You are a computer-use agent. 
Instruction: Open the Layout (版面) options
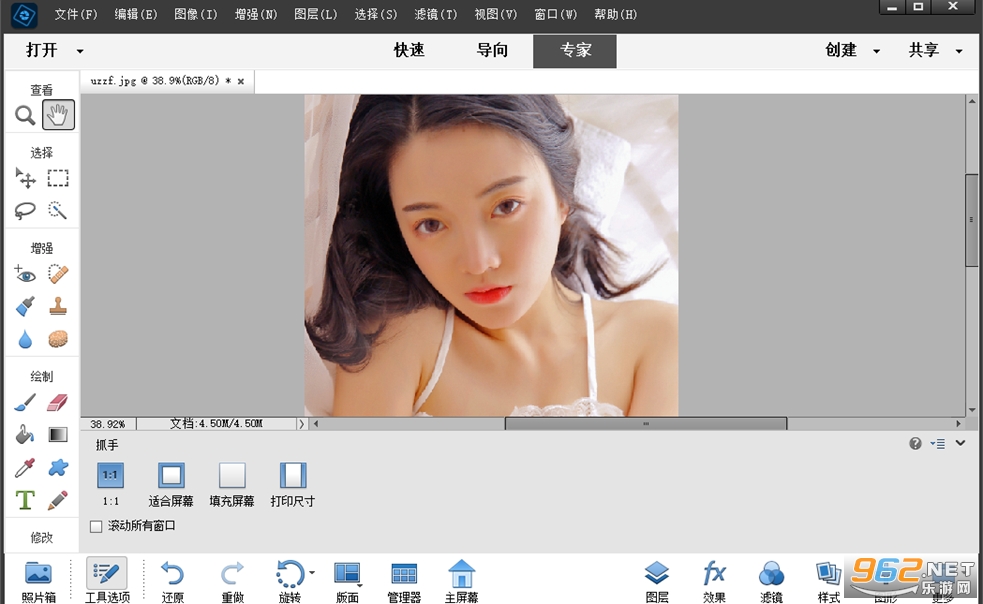click(347, 581)
